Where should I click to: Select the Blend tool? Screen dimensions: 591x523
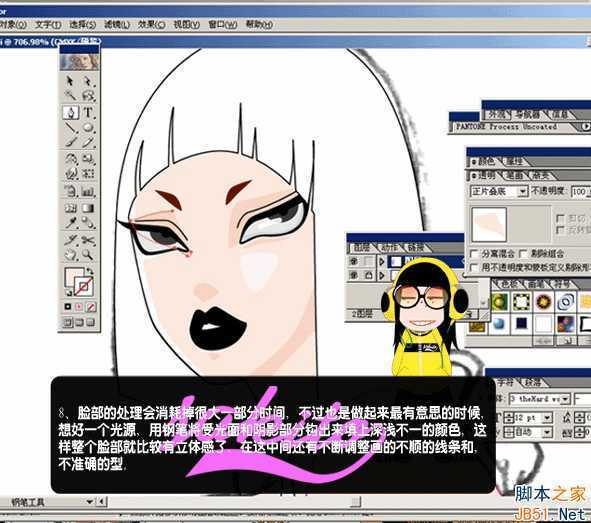point(88,223)
